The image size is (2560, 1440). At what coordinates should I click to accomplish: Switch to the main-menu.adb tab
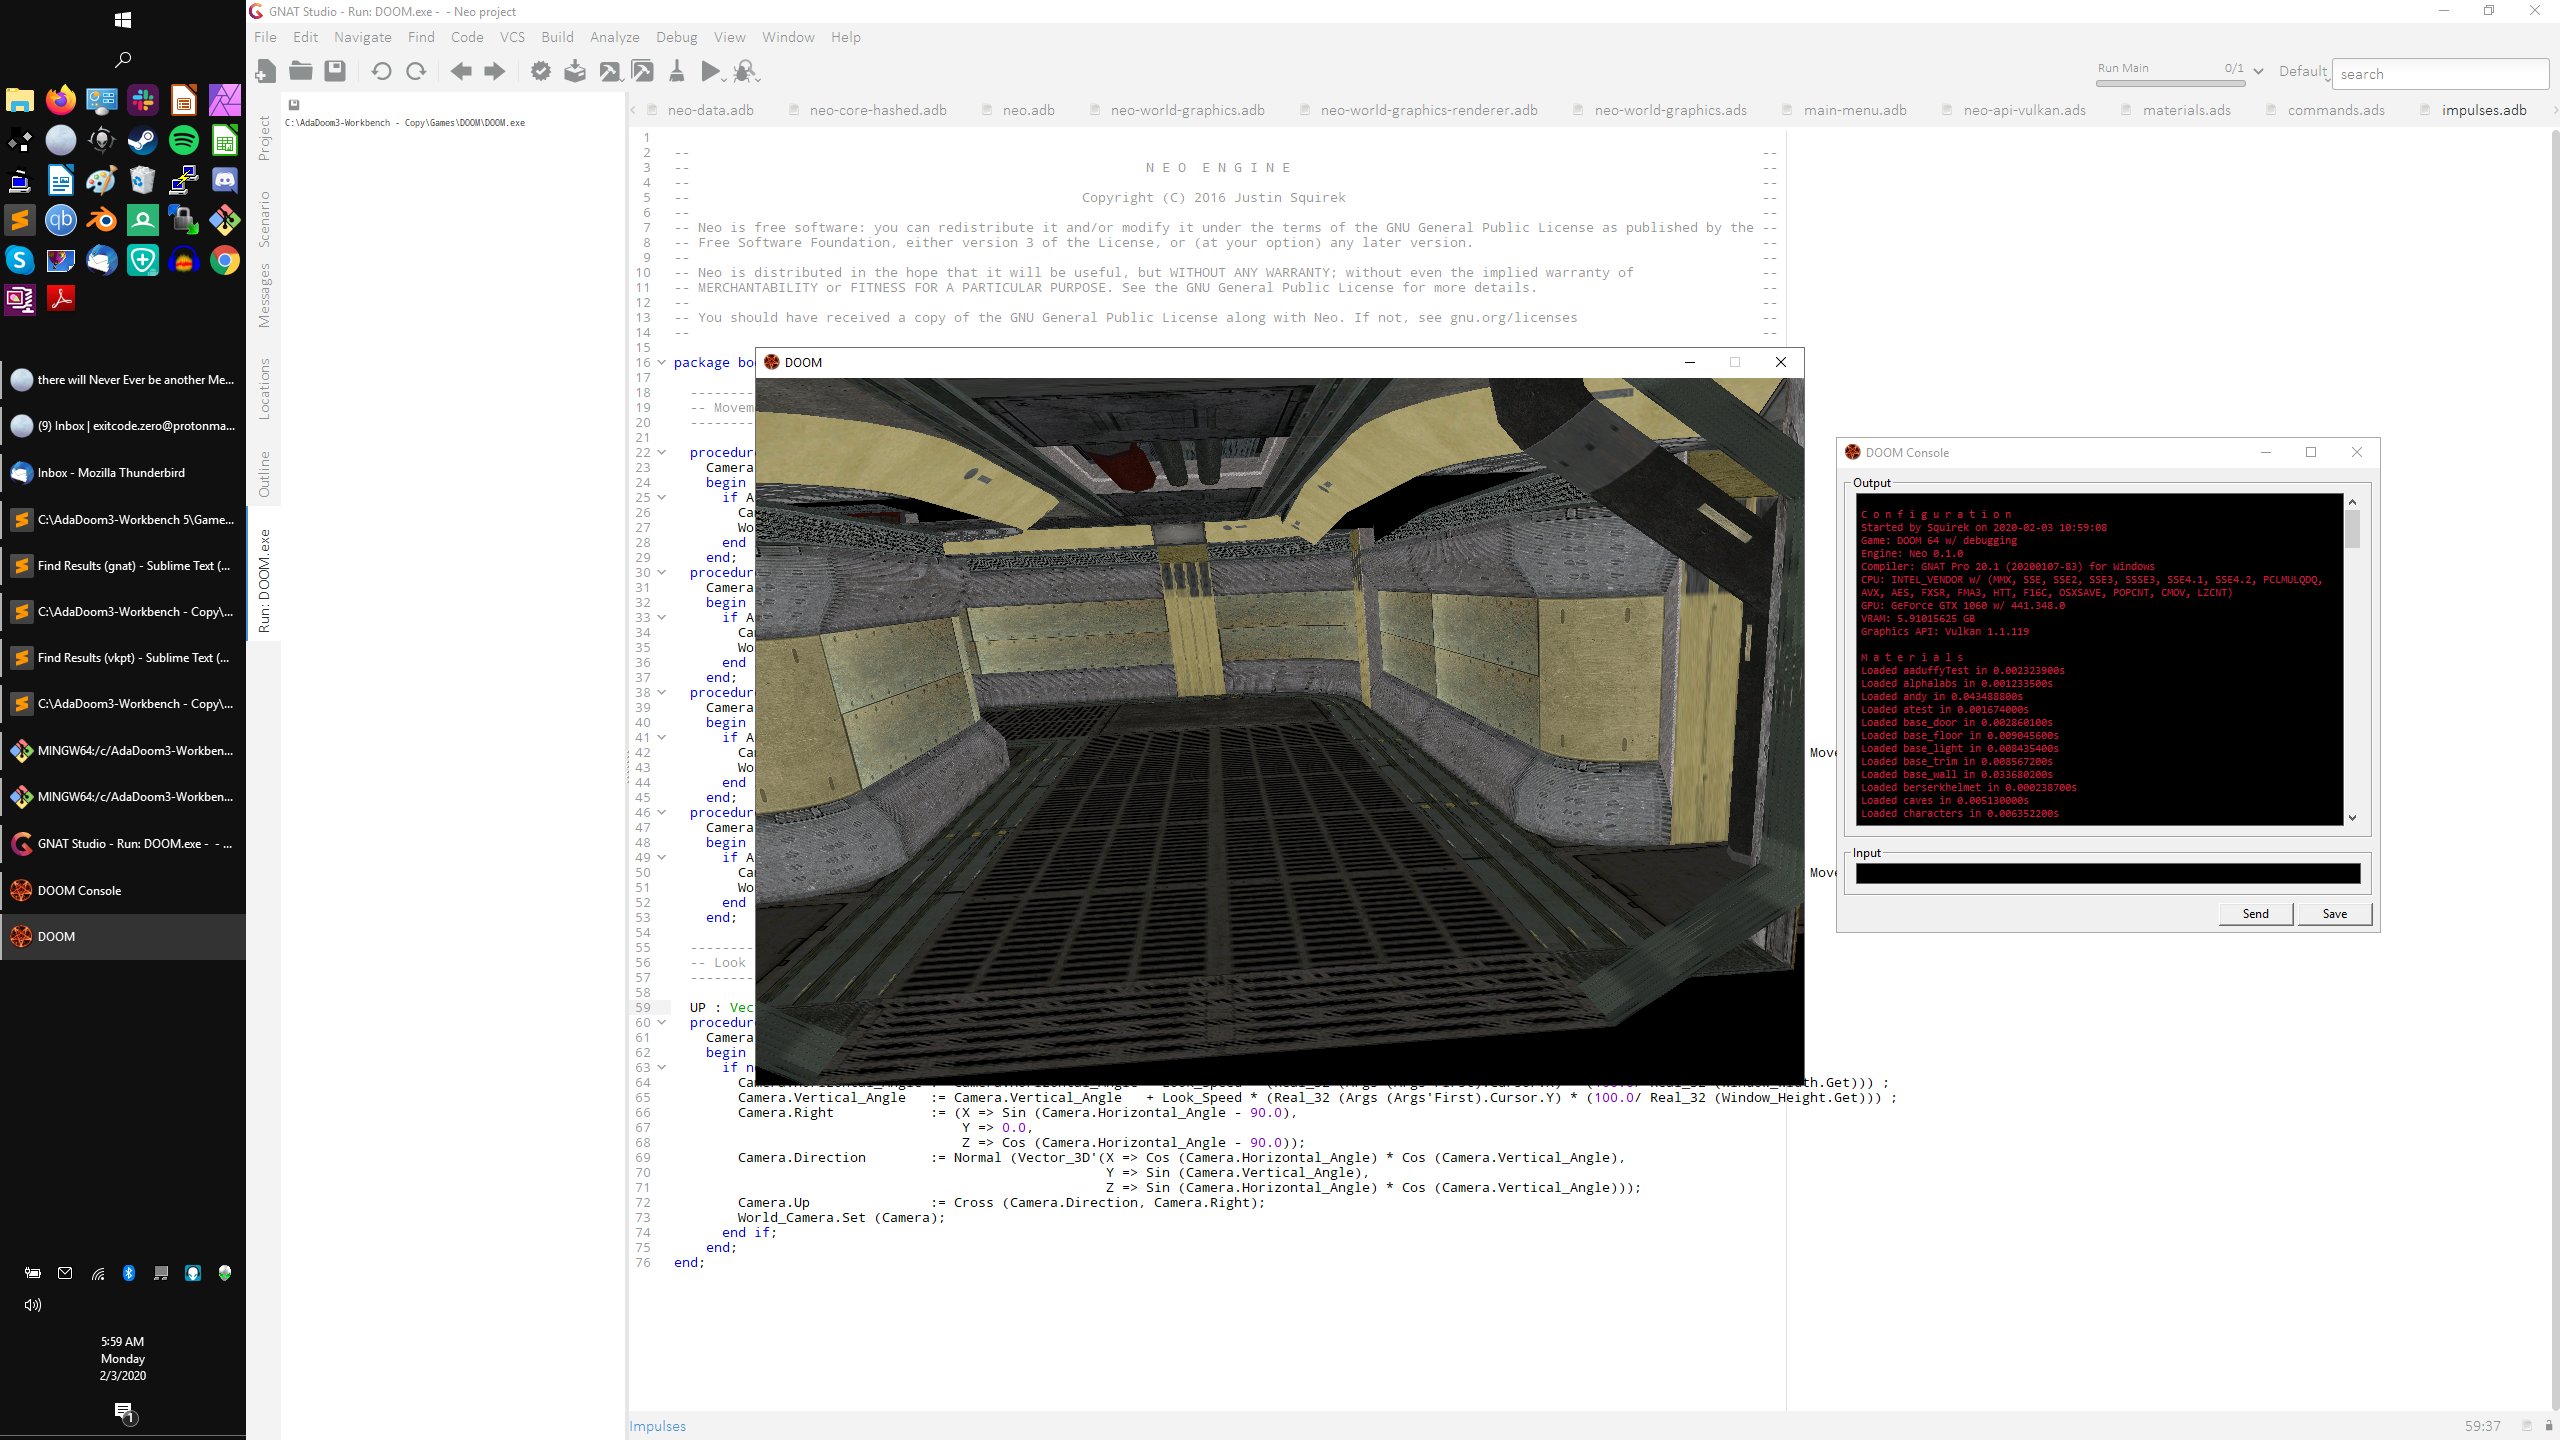(x=1854, y=110)
